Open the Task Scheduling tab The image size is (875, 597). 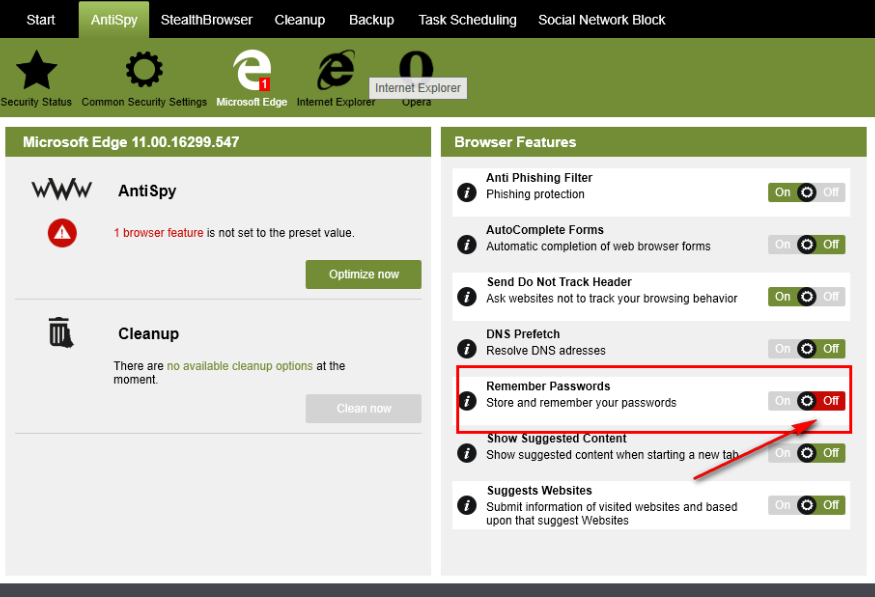point(468,20)
